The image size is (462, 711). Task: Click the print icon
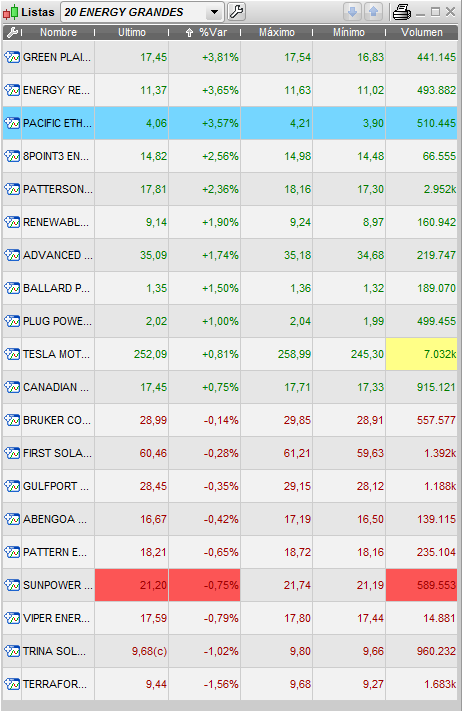coord(402,12)
